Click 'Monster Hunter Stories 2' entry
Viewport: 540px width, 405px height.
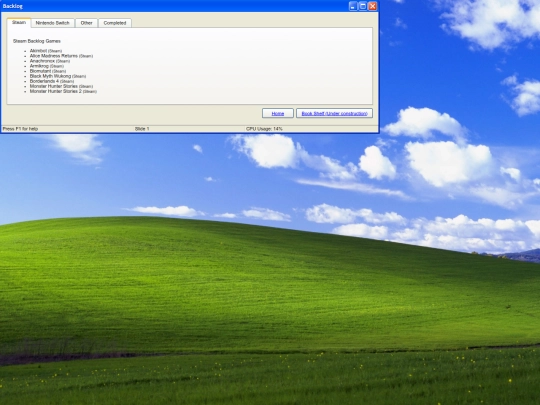pyautogui.click(x=63, y=92)
